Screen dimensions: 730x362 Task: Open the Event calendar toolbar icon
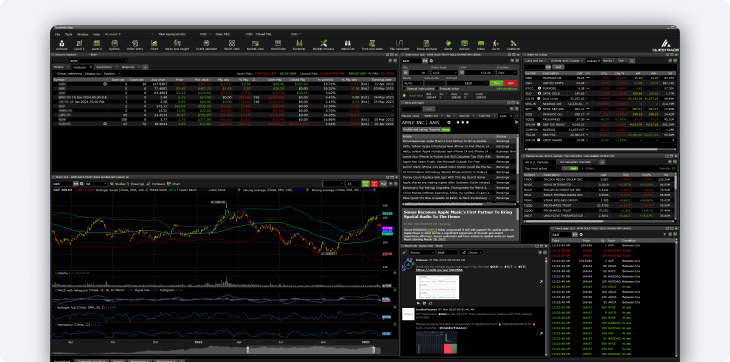[205, 45]
